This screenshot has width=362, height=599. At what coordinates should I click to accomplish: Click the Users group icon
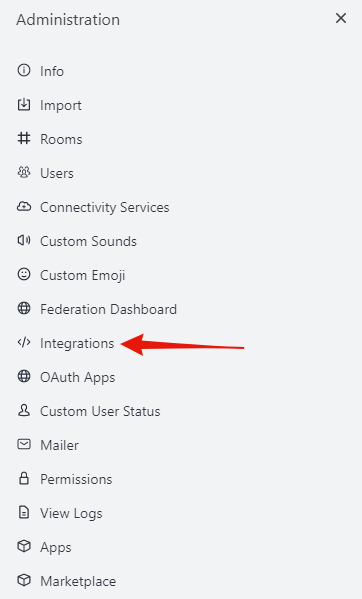[x=24, y=173]
